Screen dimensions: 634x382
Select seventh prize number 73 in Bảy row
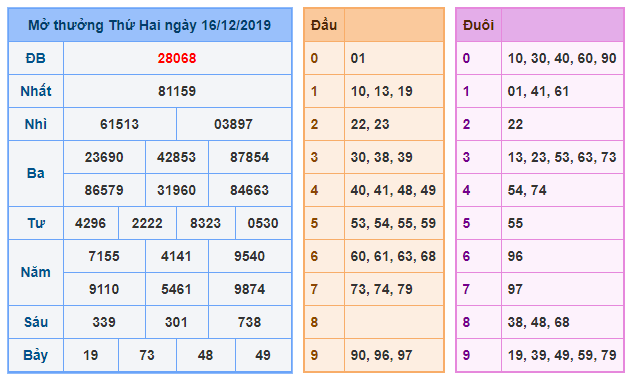(x=147, y=355)
